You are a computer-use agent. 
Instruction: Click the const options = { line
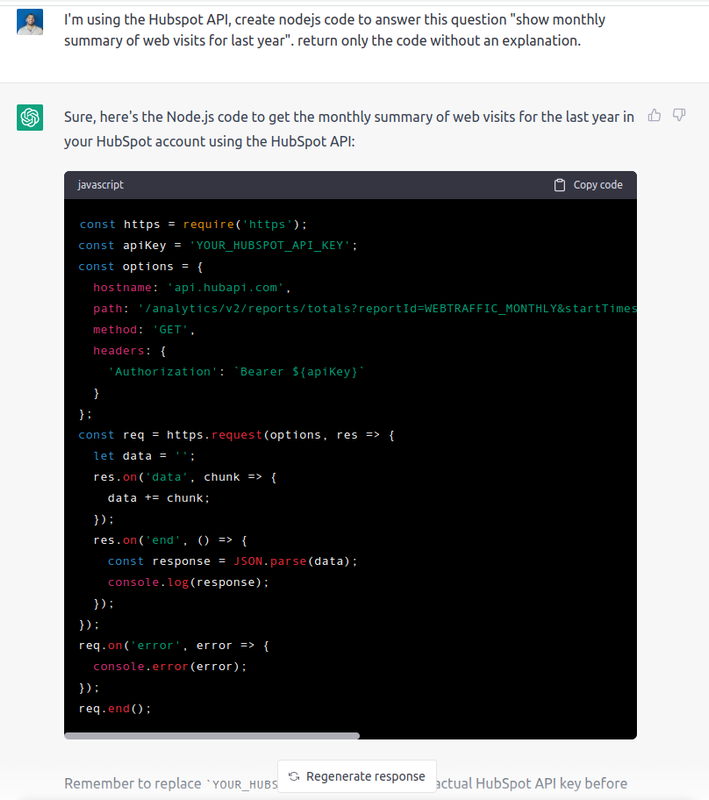click(140, 266)
